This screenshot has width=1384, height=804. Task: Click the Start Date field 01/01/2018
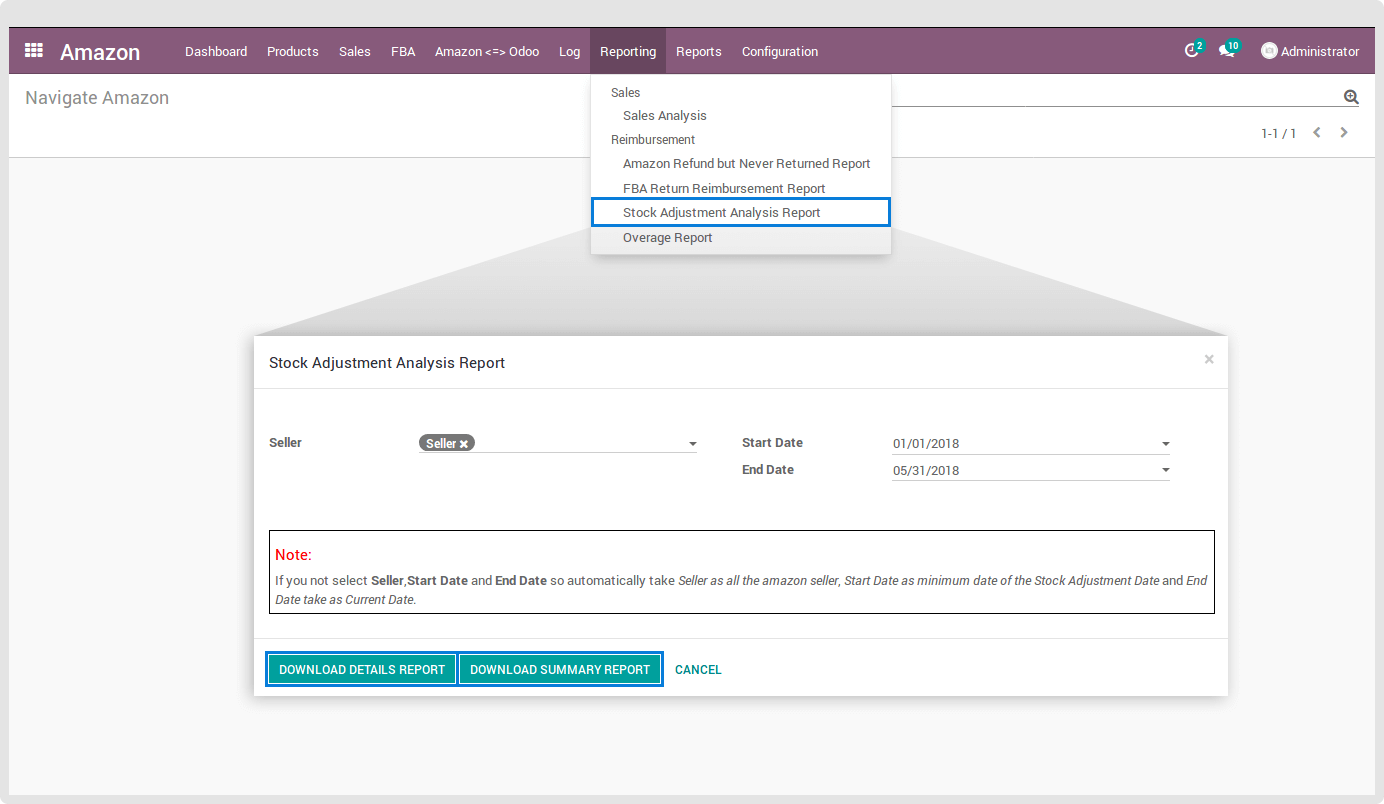point(1031,444)
